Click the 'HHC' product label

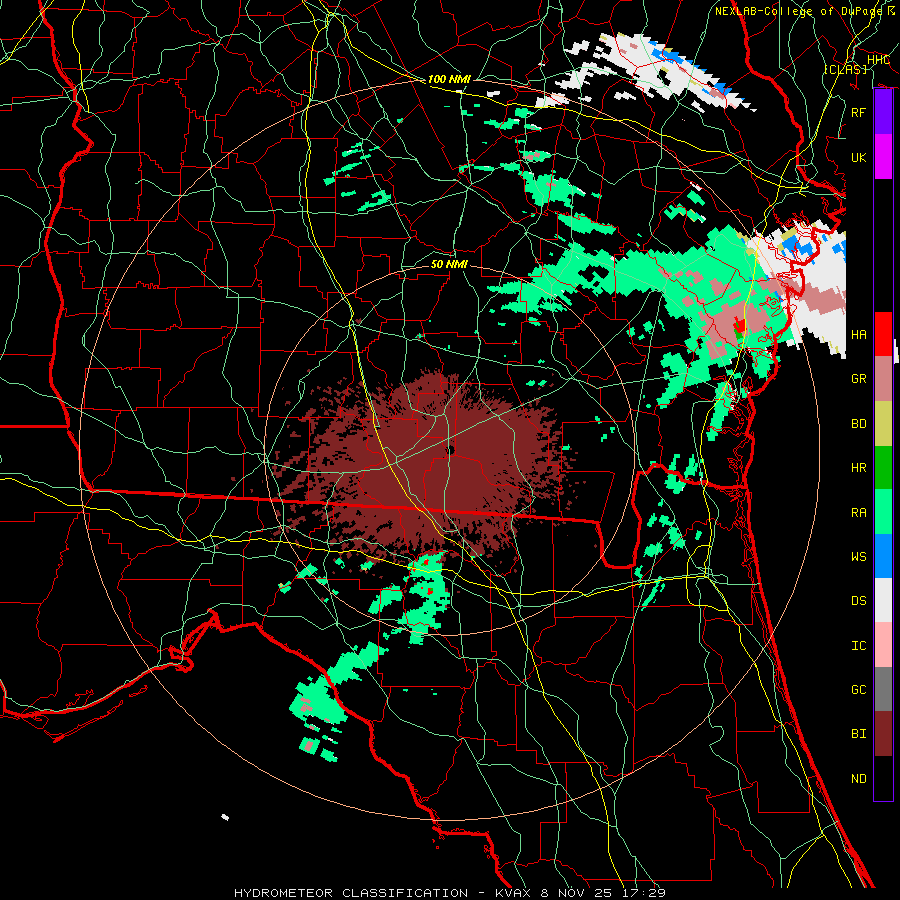tap(878, 60)
